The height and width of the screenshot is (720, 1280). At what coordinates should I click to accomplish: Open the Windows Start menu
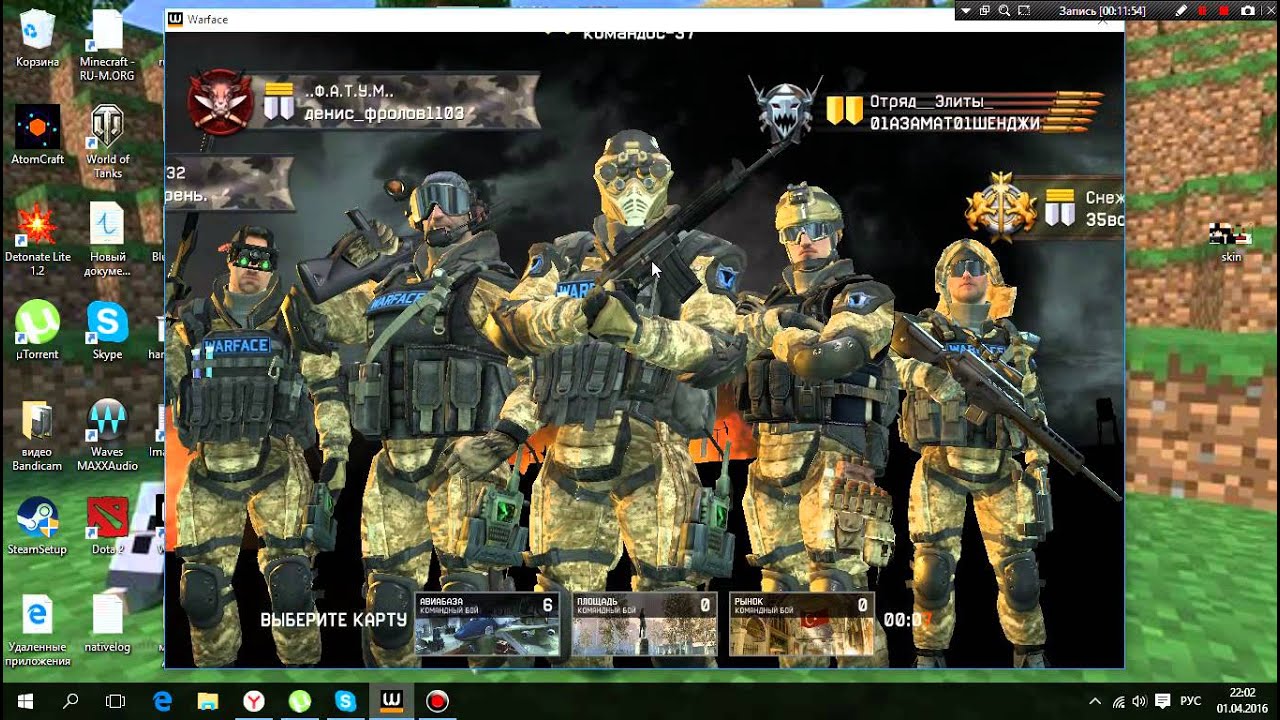tap(24, 701)
